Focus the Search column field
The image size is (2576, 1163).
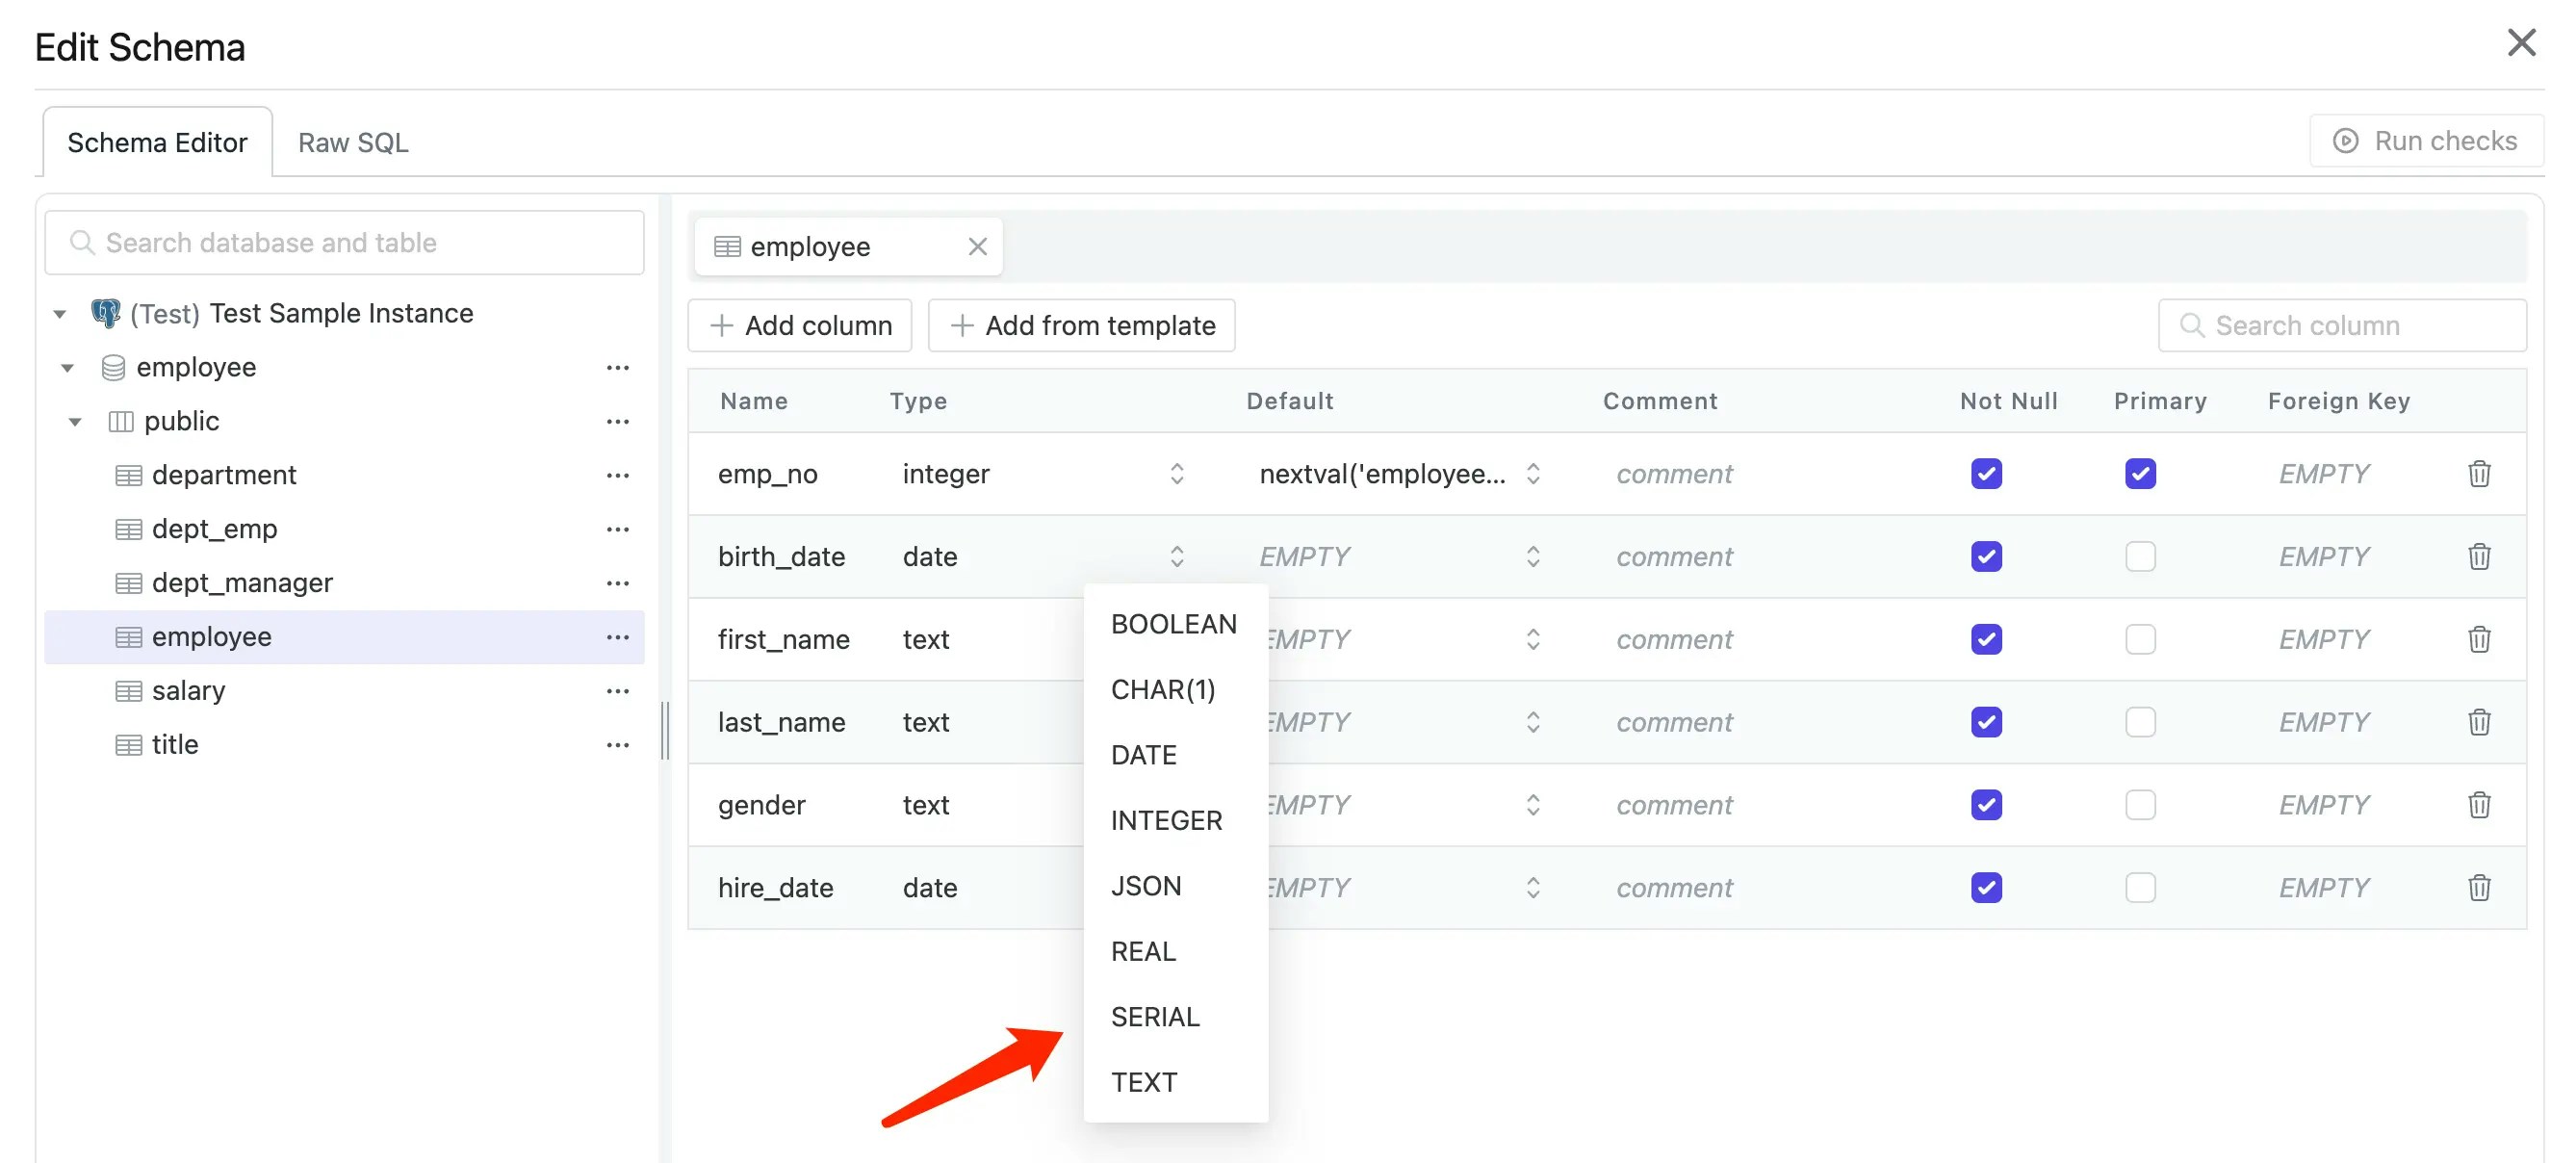point(2341,326)
